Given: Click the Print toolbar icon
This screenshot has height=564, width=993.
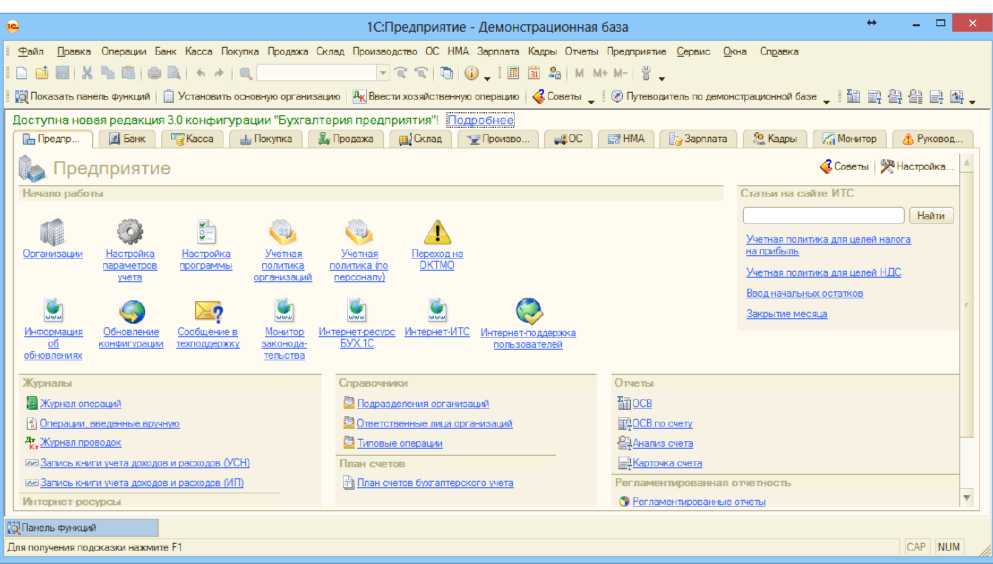Looking at the screenshot, I should coord(154,73).
